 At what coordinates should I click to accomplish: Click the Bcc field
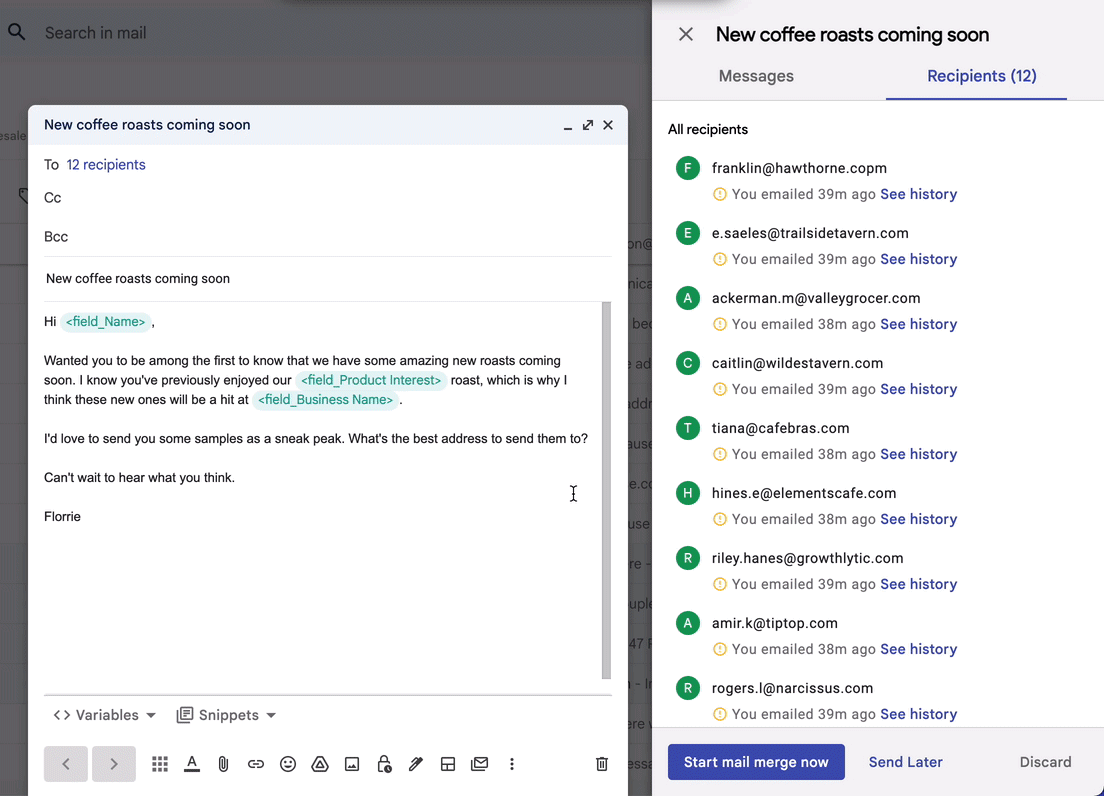point(327,236)
